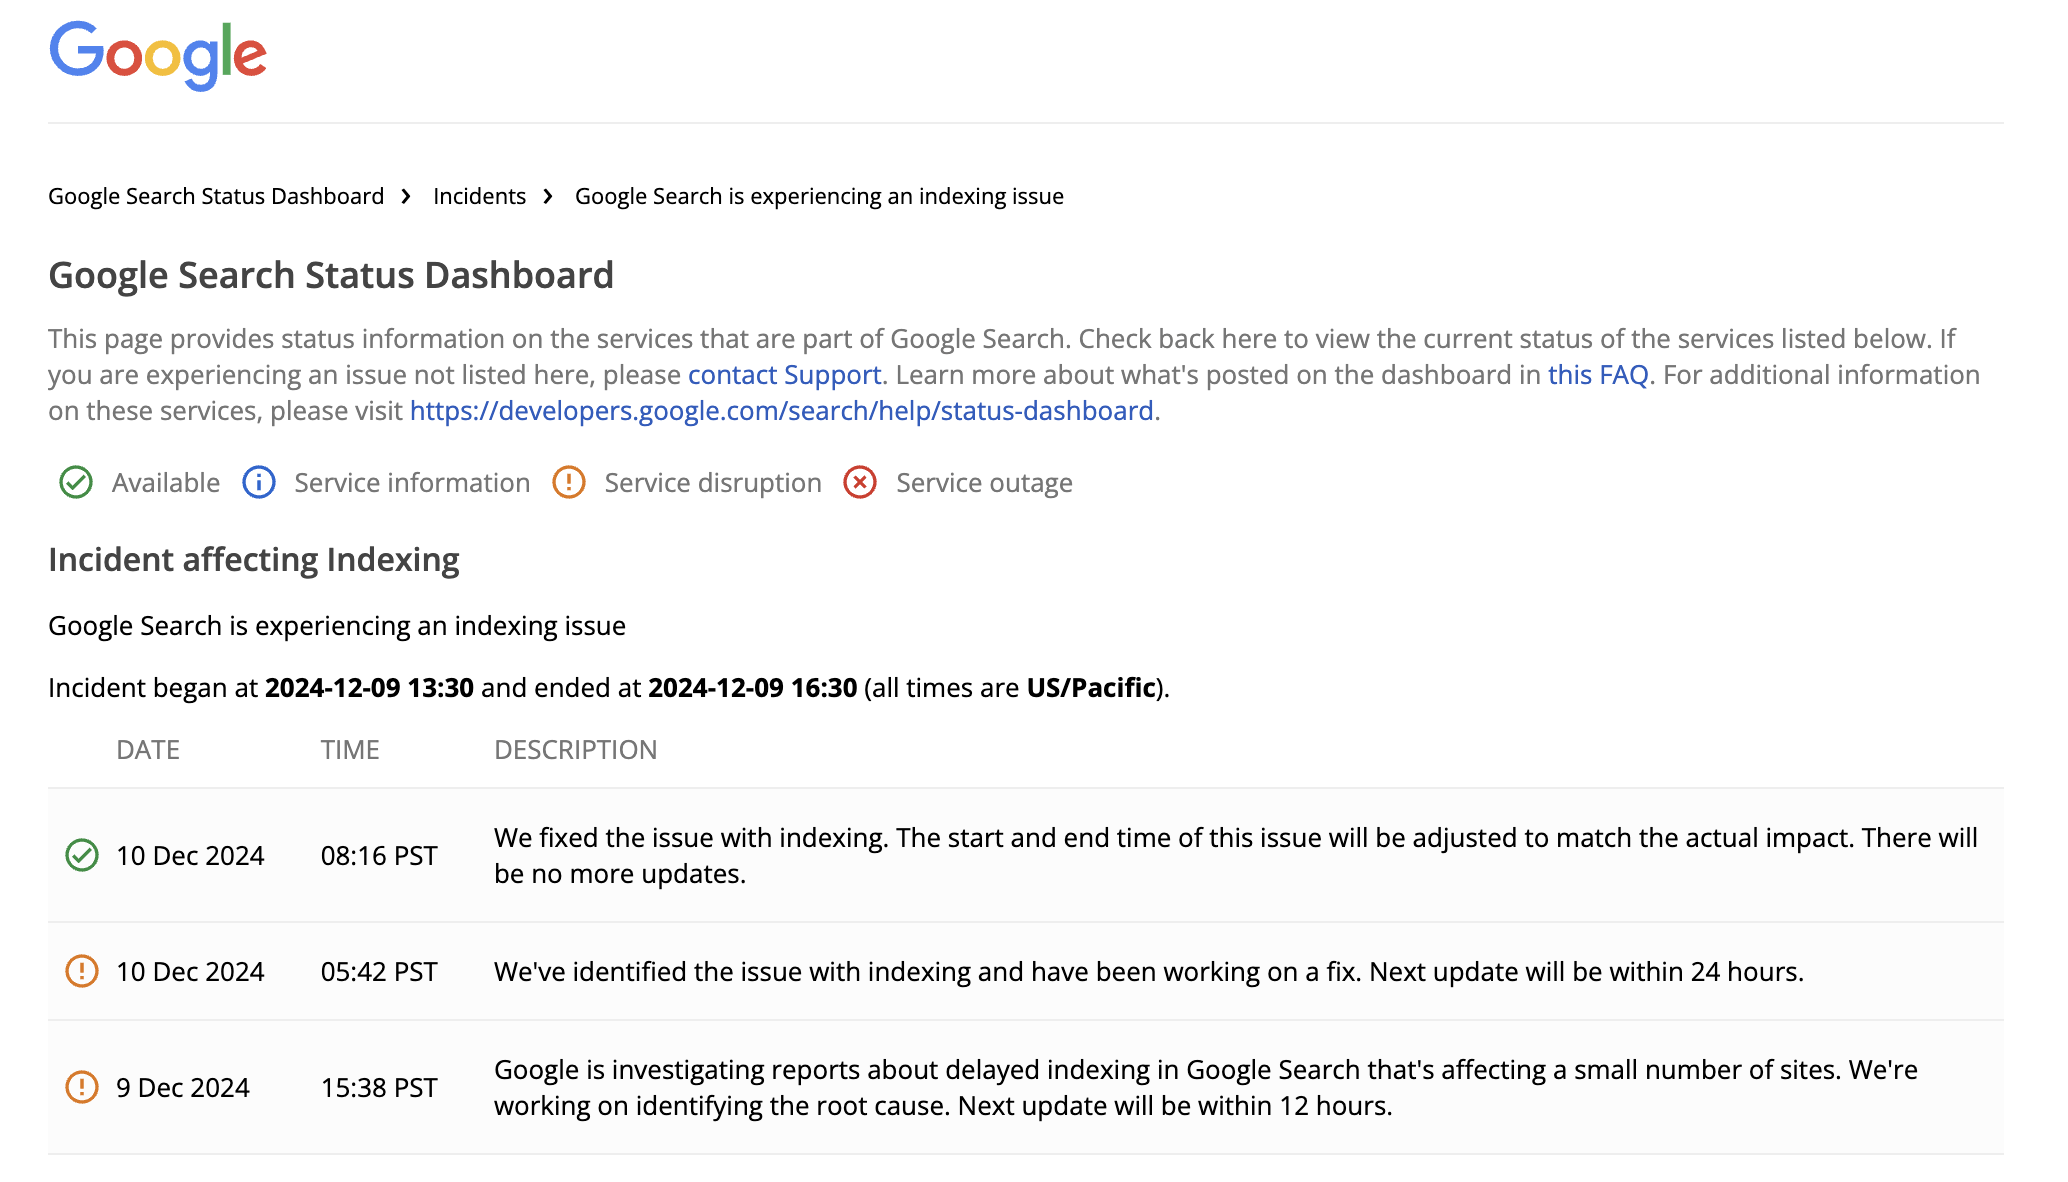Screen dimensions: 2068x1182
Task: Click the Google Search Status Dashboard breadcrumb
Action: [x=216, y=196]
